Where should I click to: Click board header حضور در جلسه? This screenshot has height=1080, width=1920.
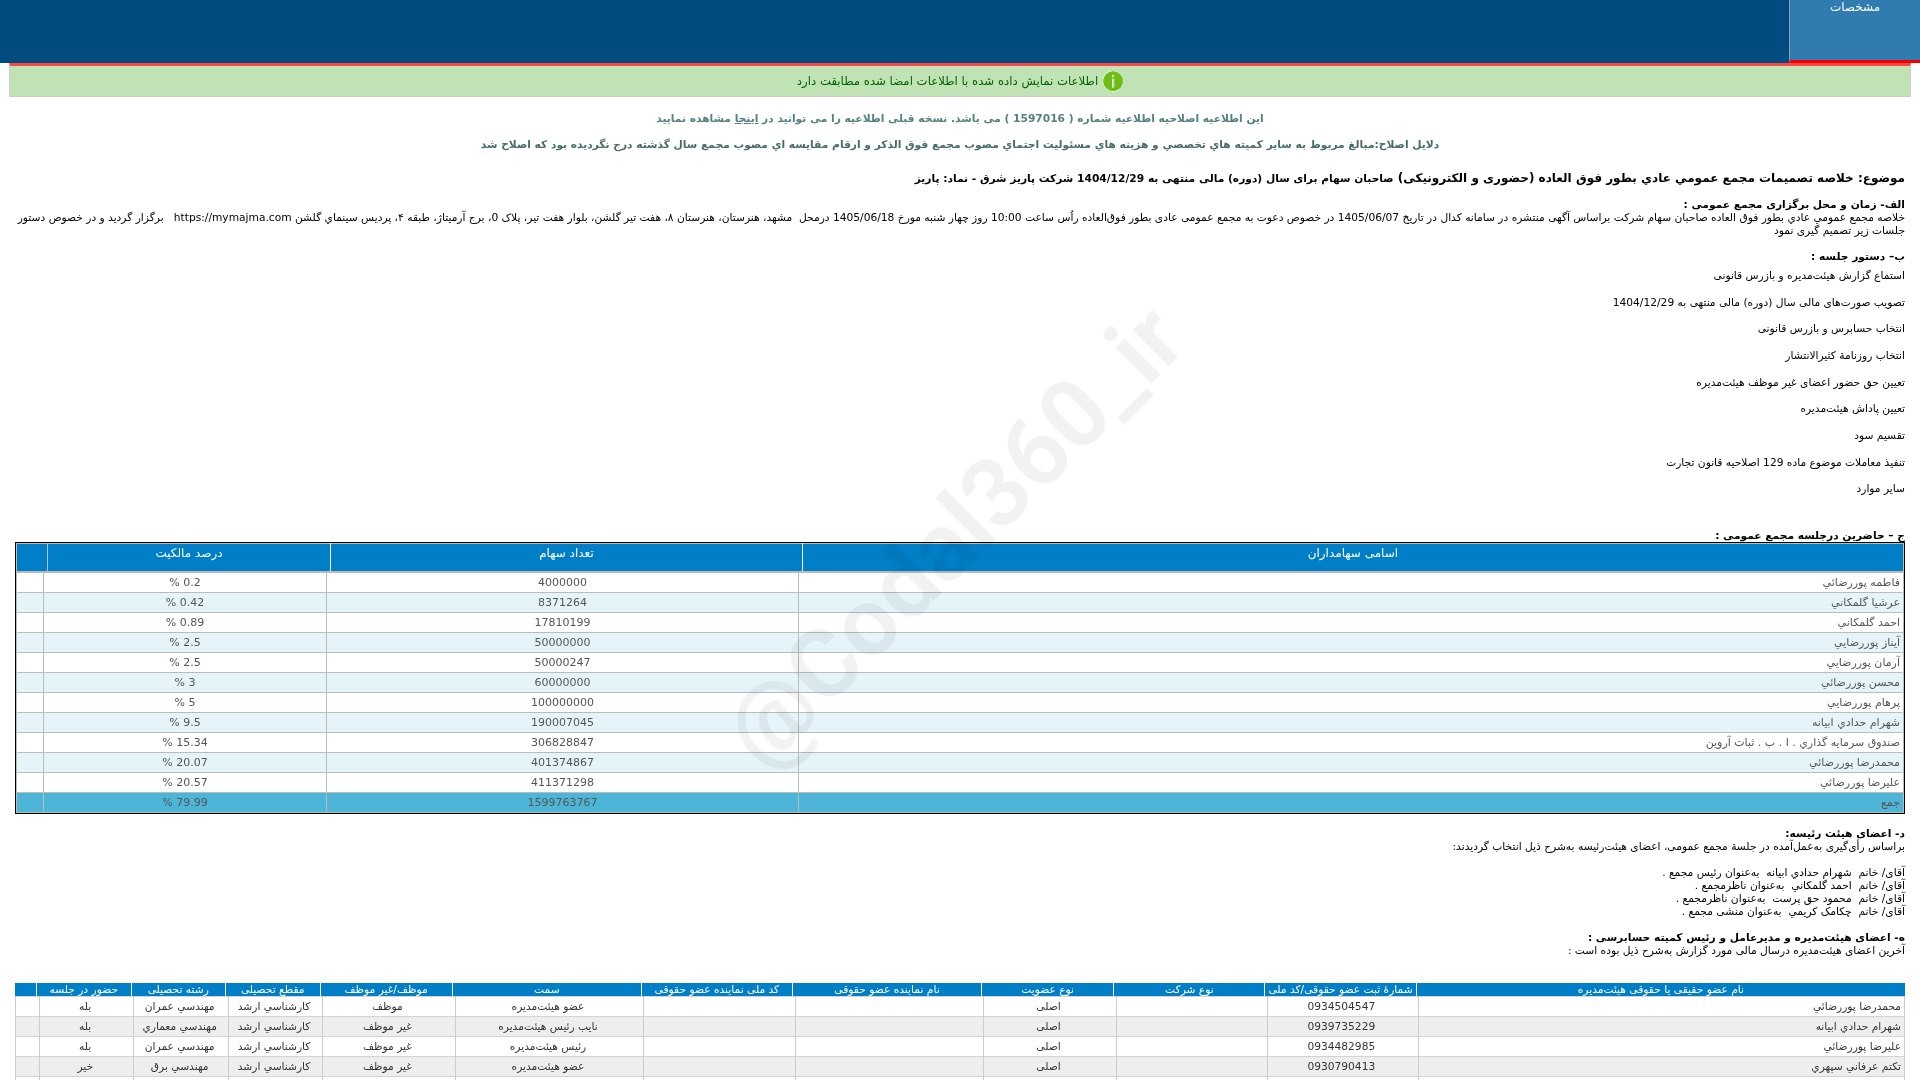(x=84, y=990)
